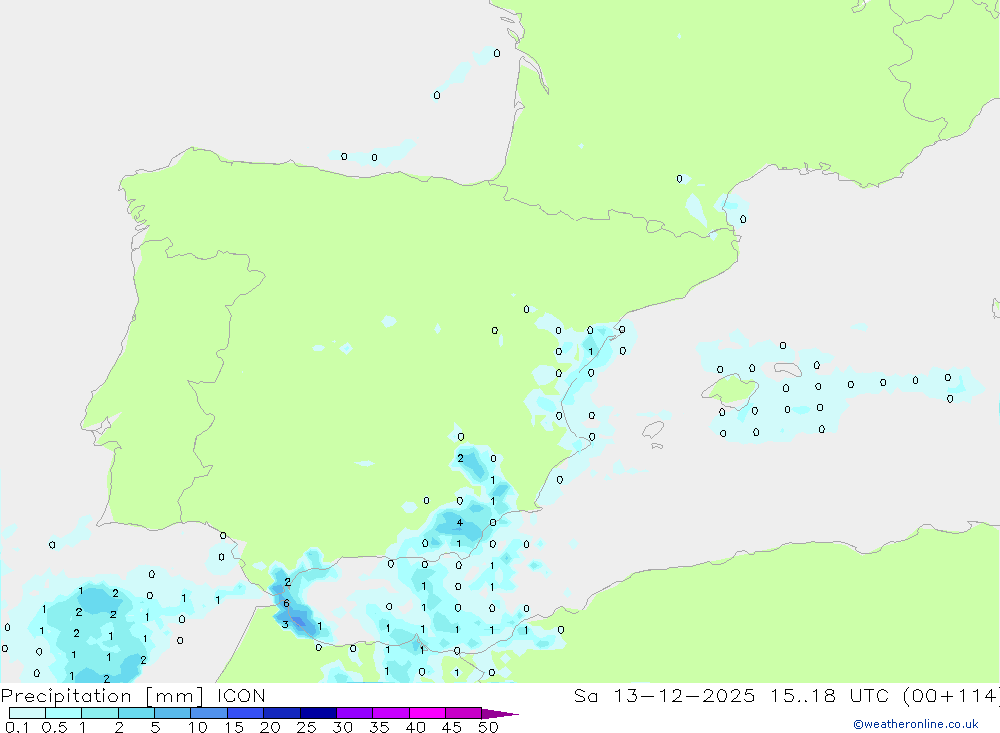Click the 0.5–1 mm legend color swatch
This screenshot has width=1000, height=733.
pyautogui.click(x=64, y=713)
